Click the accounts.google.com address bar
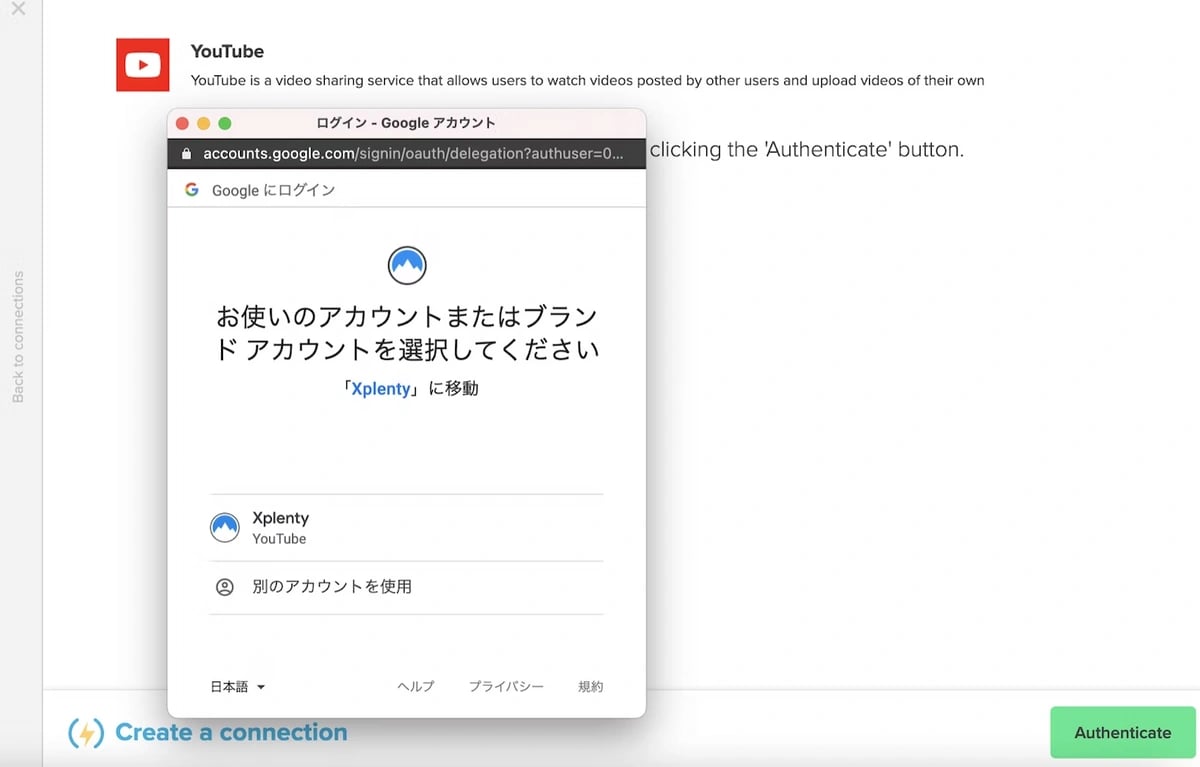Viewport: 1200px width, 767px height. (x=406, y=154)
